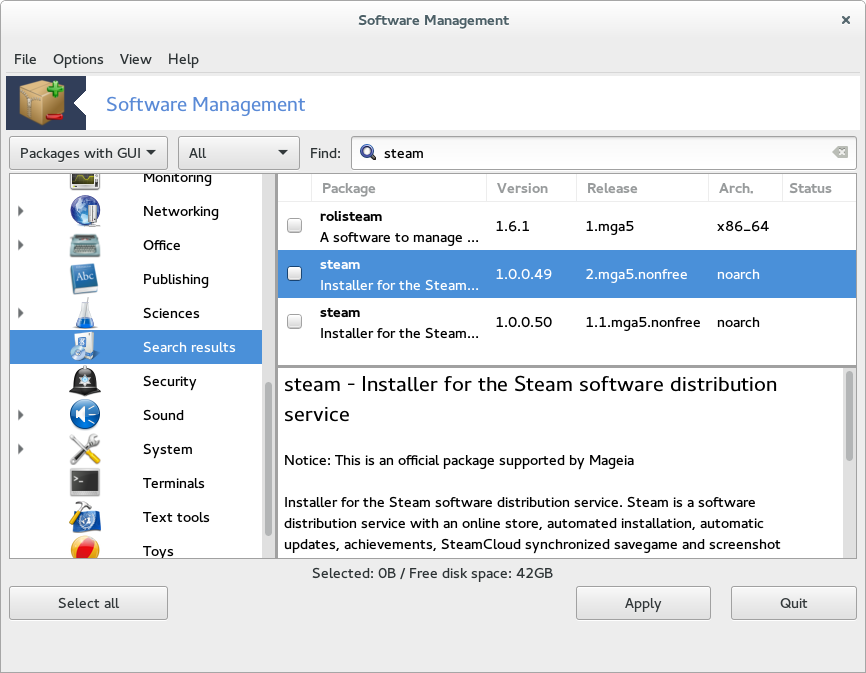866x673 pixels.
Task: Expand the Networking category tree
Action: (20, 211)
